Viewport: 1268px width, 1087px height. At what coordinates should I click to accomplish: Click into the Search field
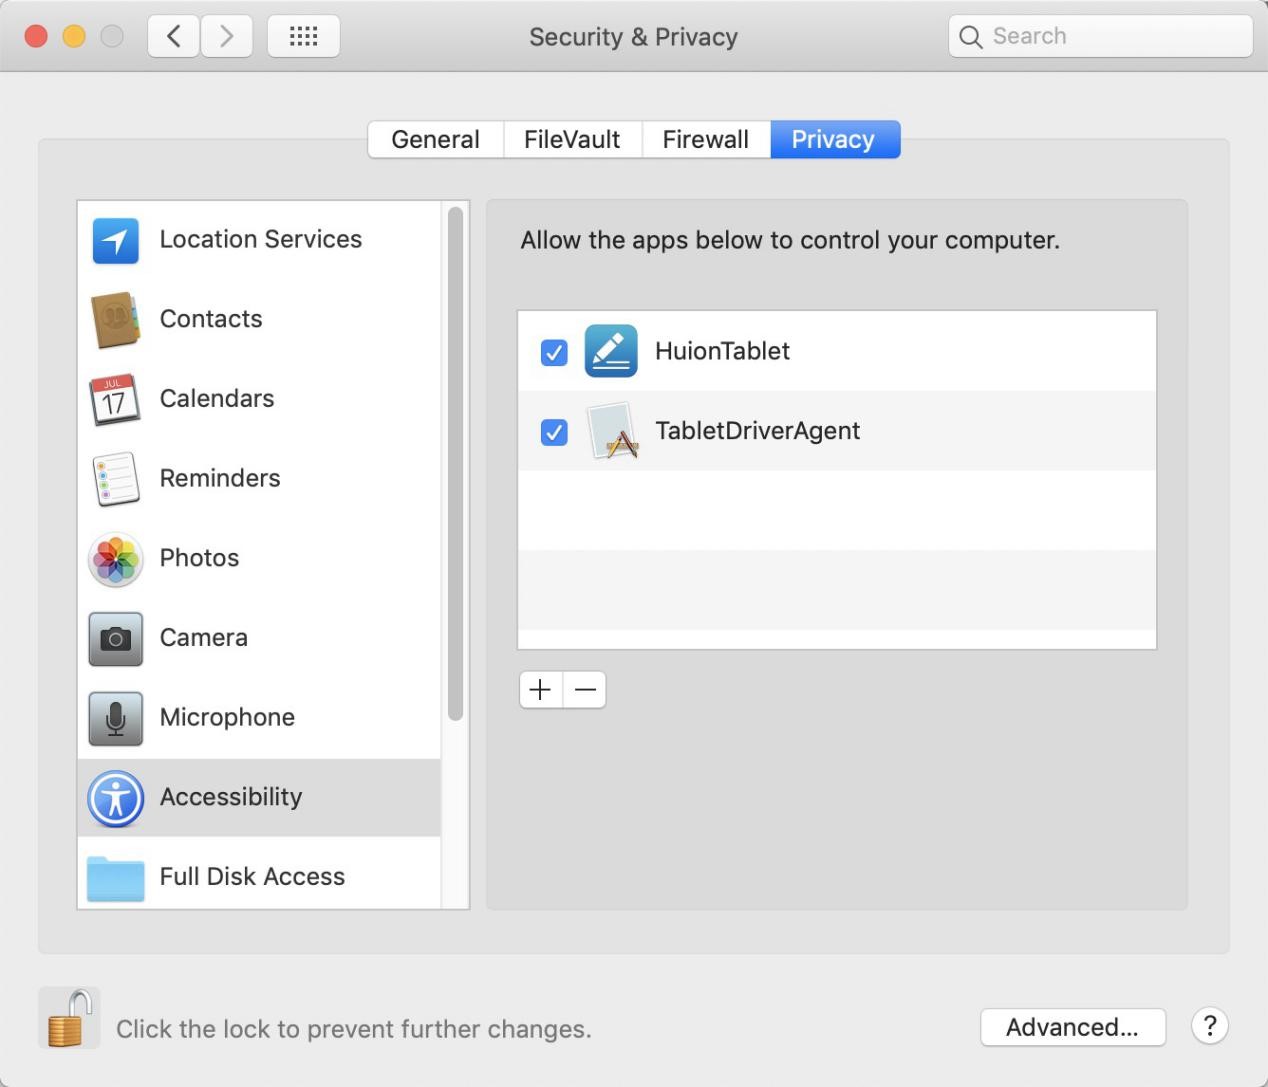click(1100, 37)
